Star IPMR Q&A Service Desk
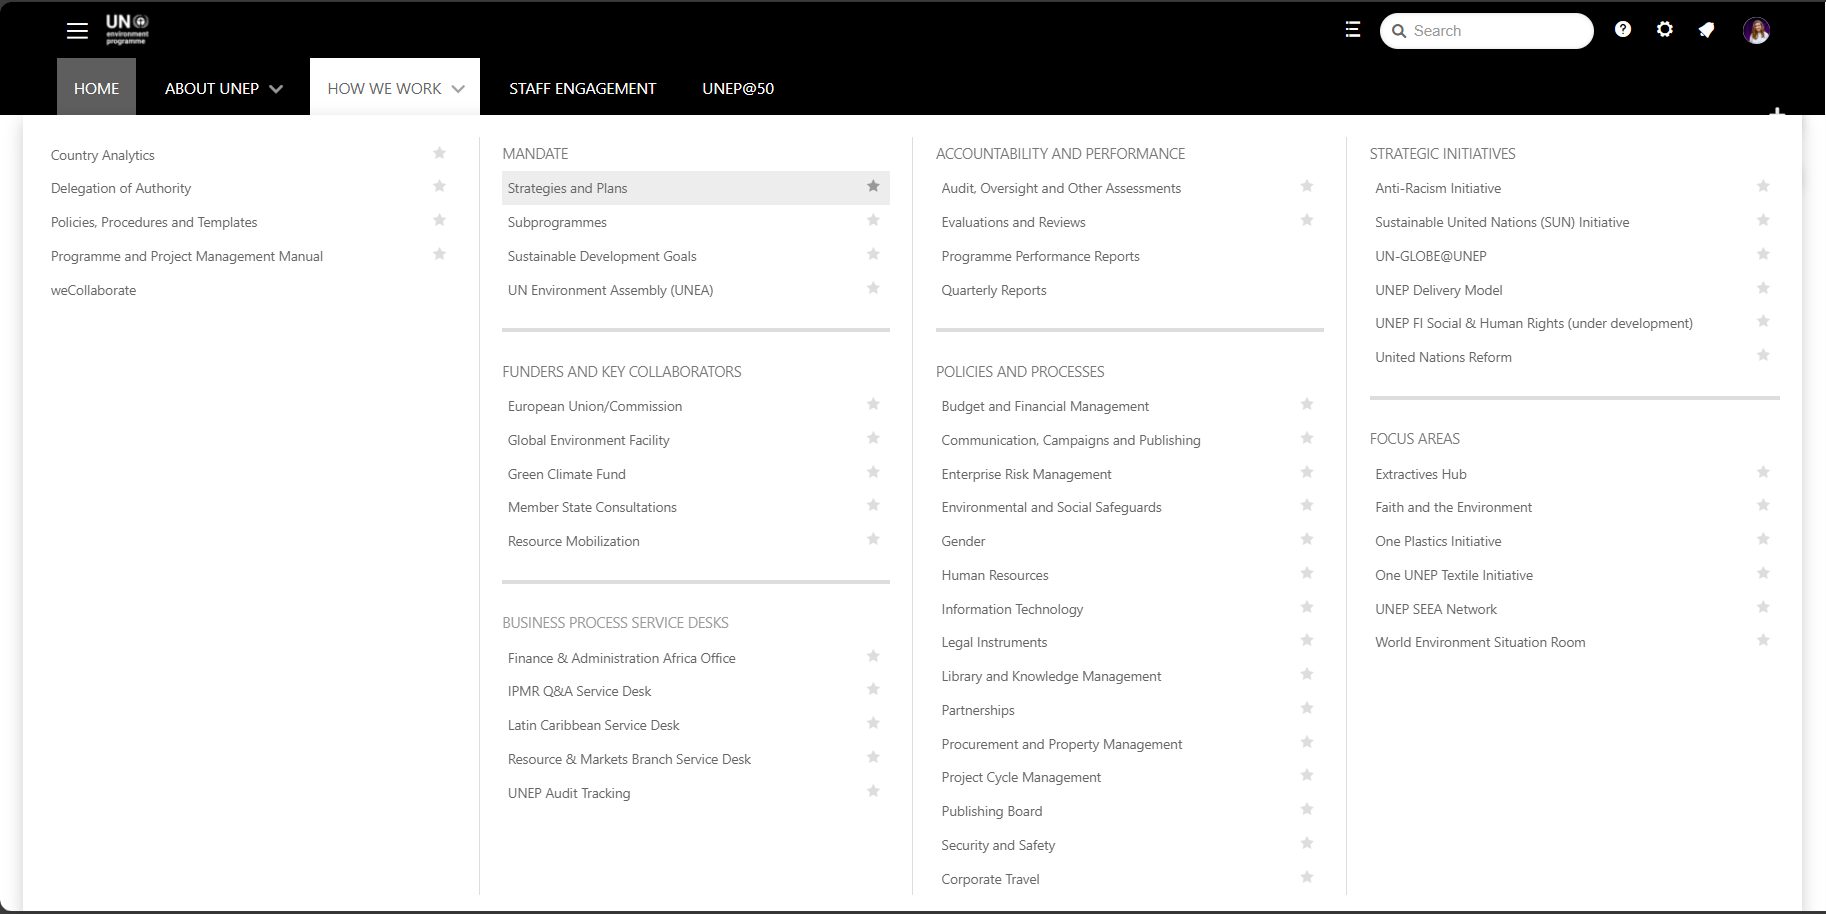The height and width of the screenshot is (914, 1826). point(873,690)
